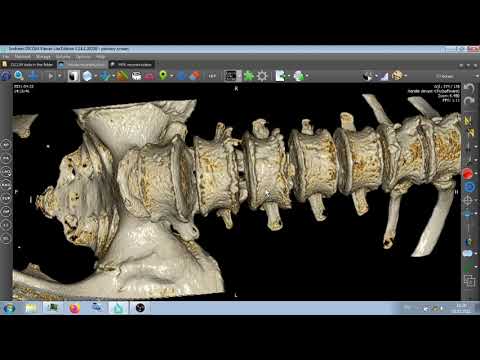Switch to the MPR reconstruction tab
Image resolution: width=480 pixels, height=360 pixels.
pyautogui.click(x=132, y=65)
